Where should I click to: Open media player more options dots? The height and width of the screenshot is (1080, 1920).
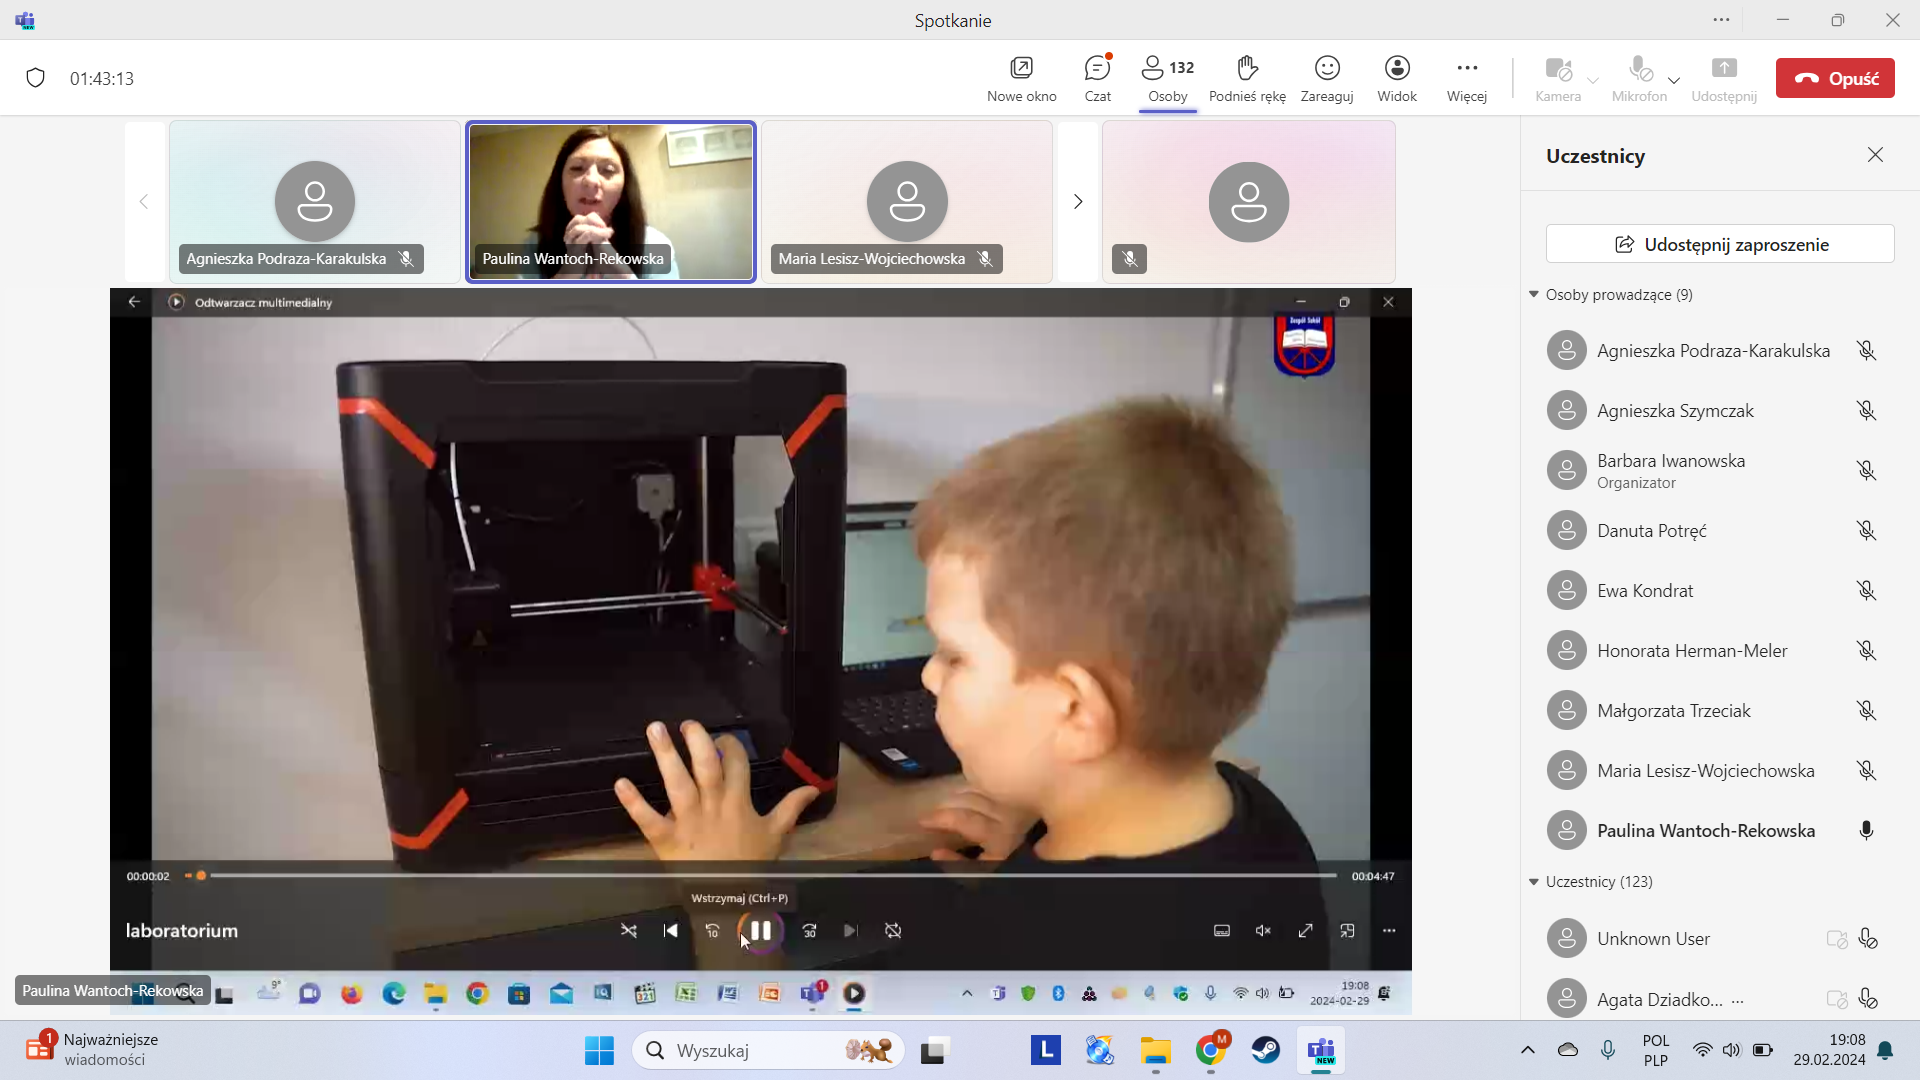click(1389, 930)
